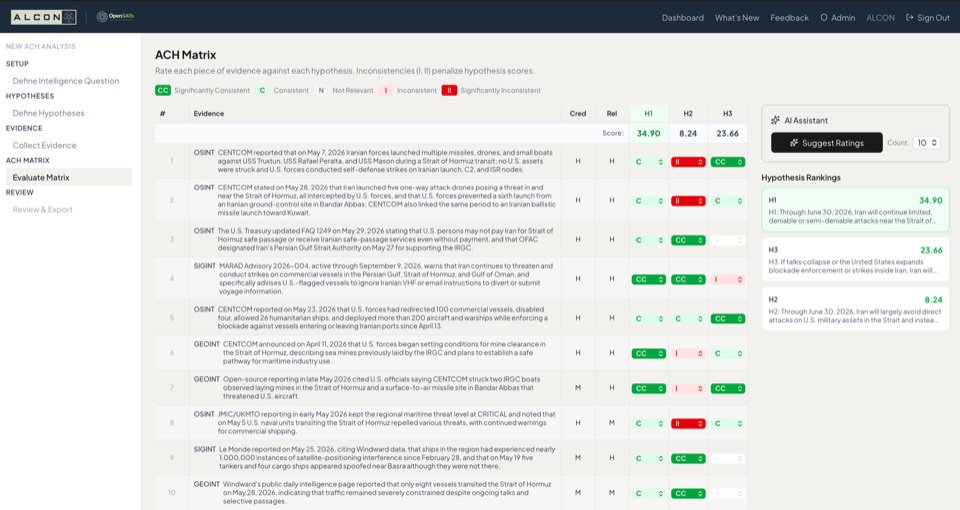Screen dimensions: 960x510
Task: Select the H2 hypothesis ranking card
Action: coord(855,309)
